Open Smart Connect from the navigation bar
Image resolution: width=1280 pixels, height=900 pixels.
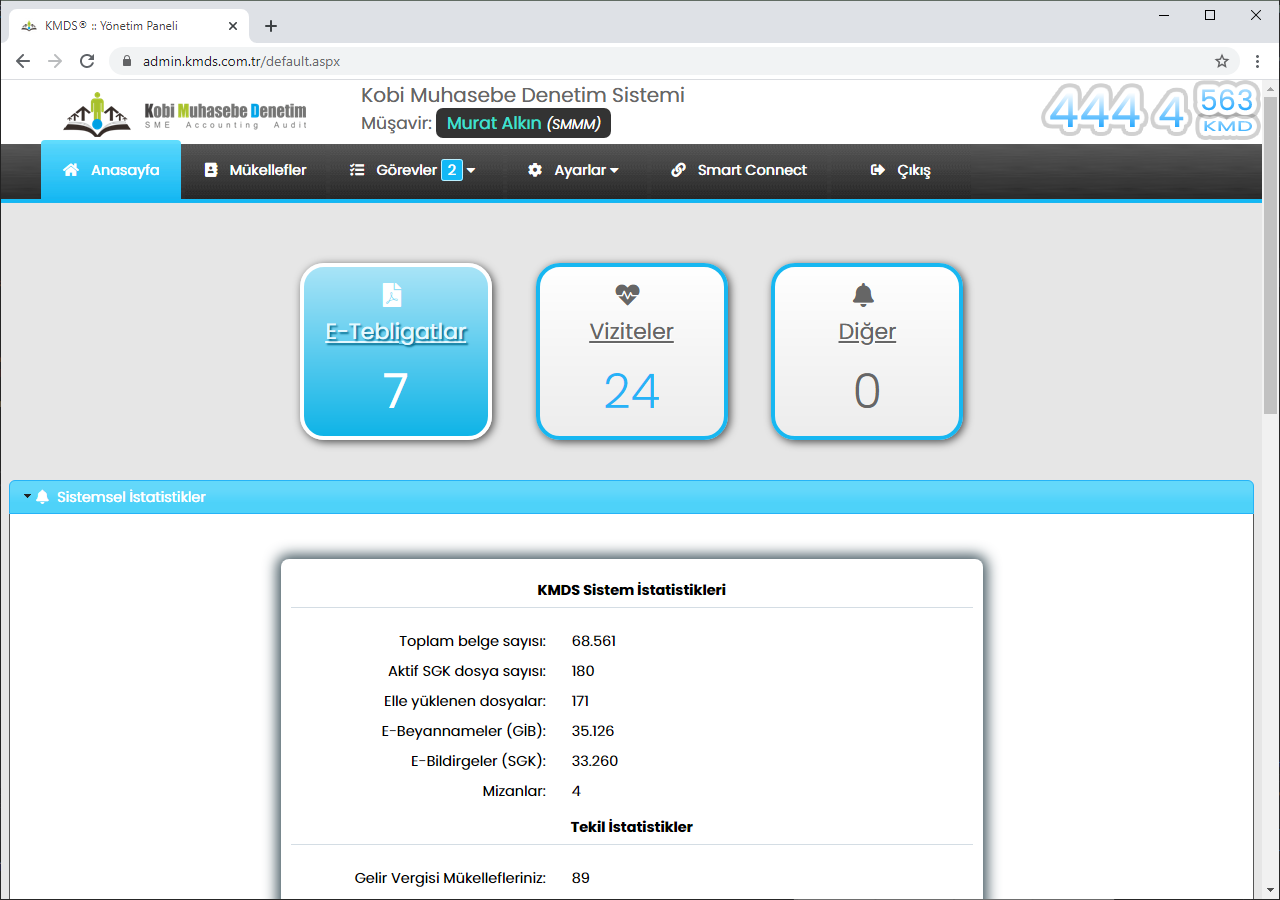coord(739,170)
